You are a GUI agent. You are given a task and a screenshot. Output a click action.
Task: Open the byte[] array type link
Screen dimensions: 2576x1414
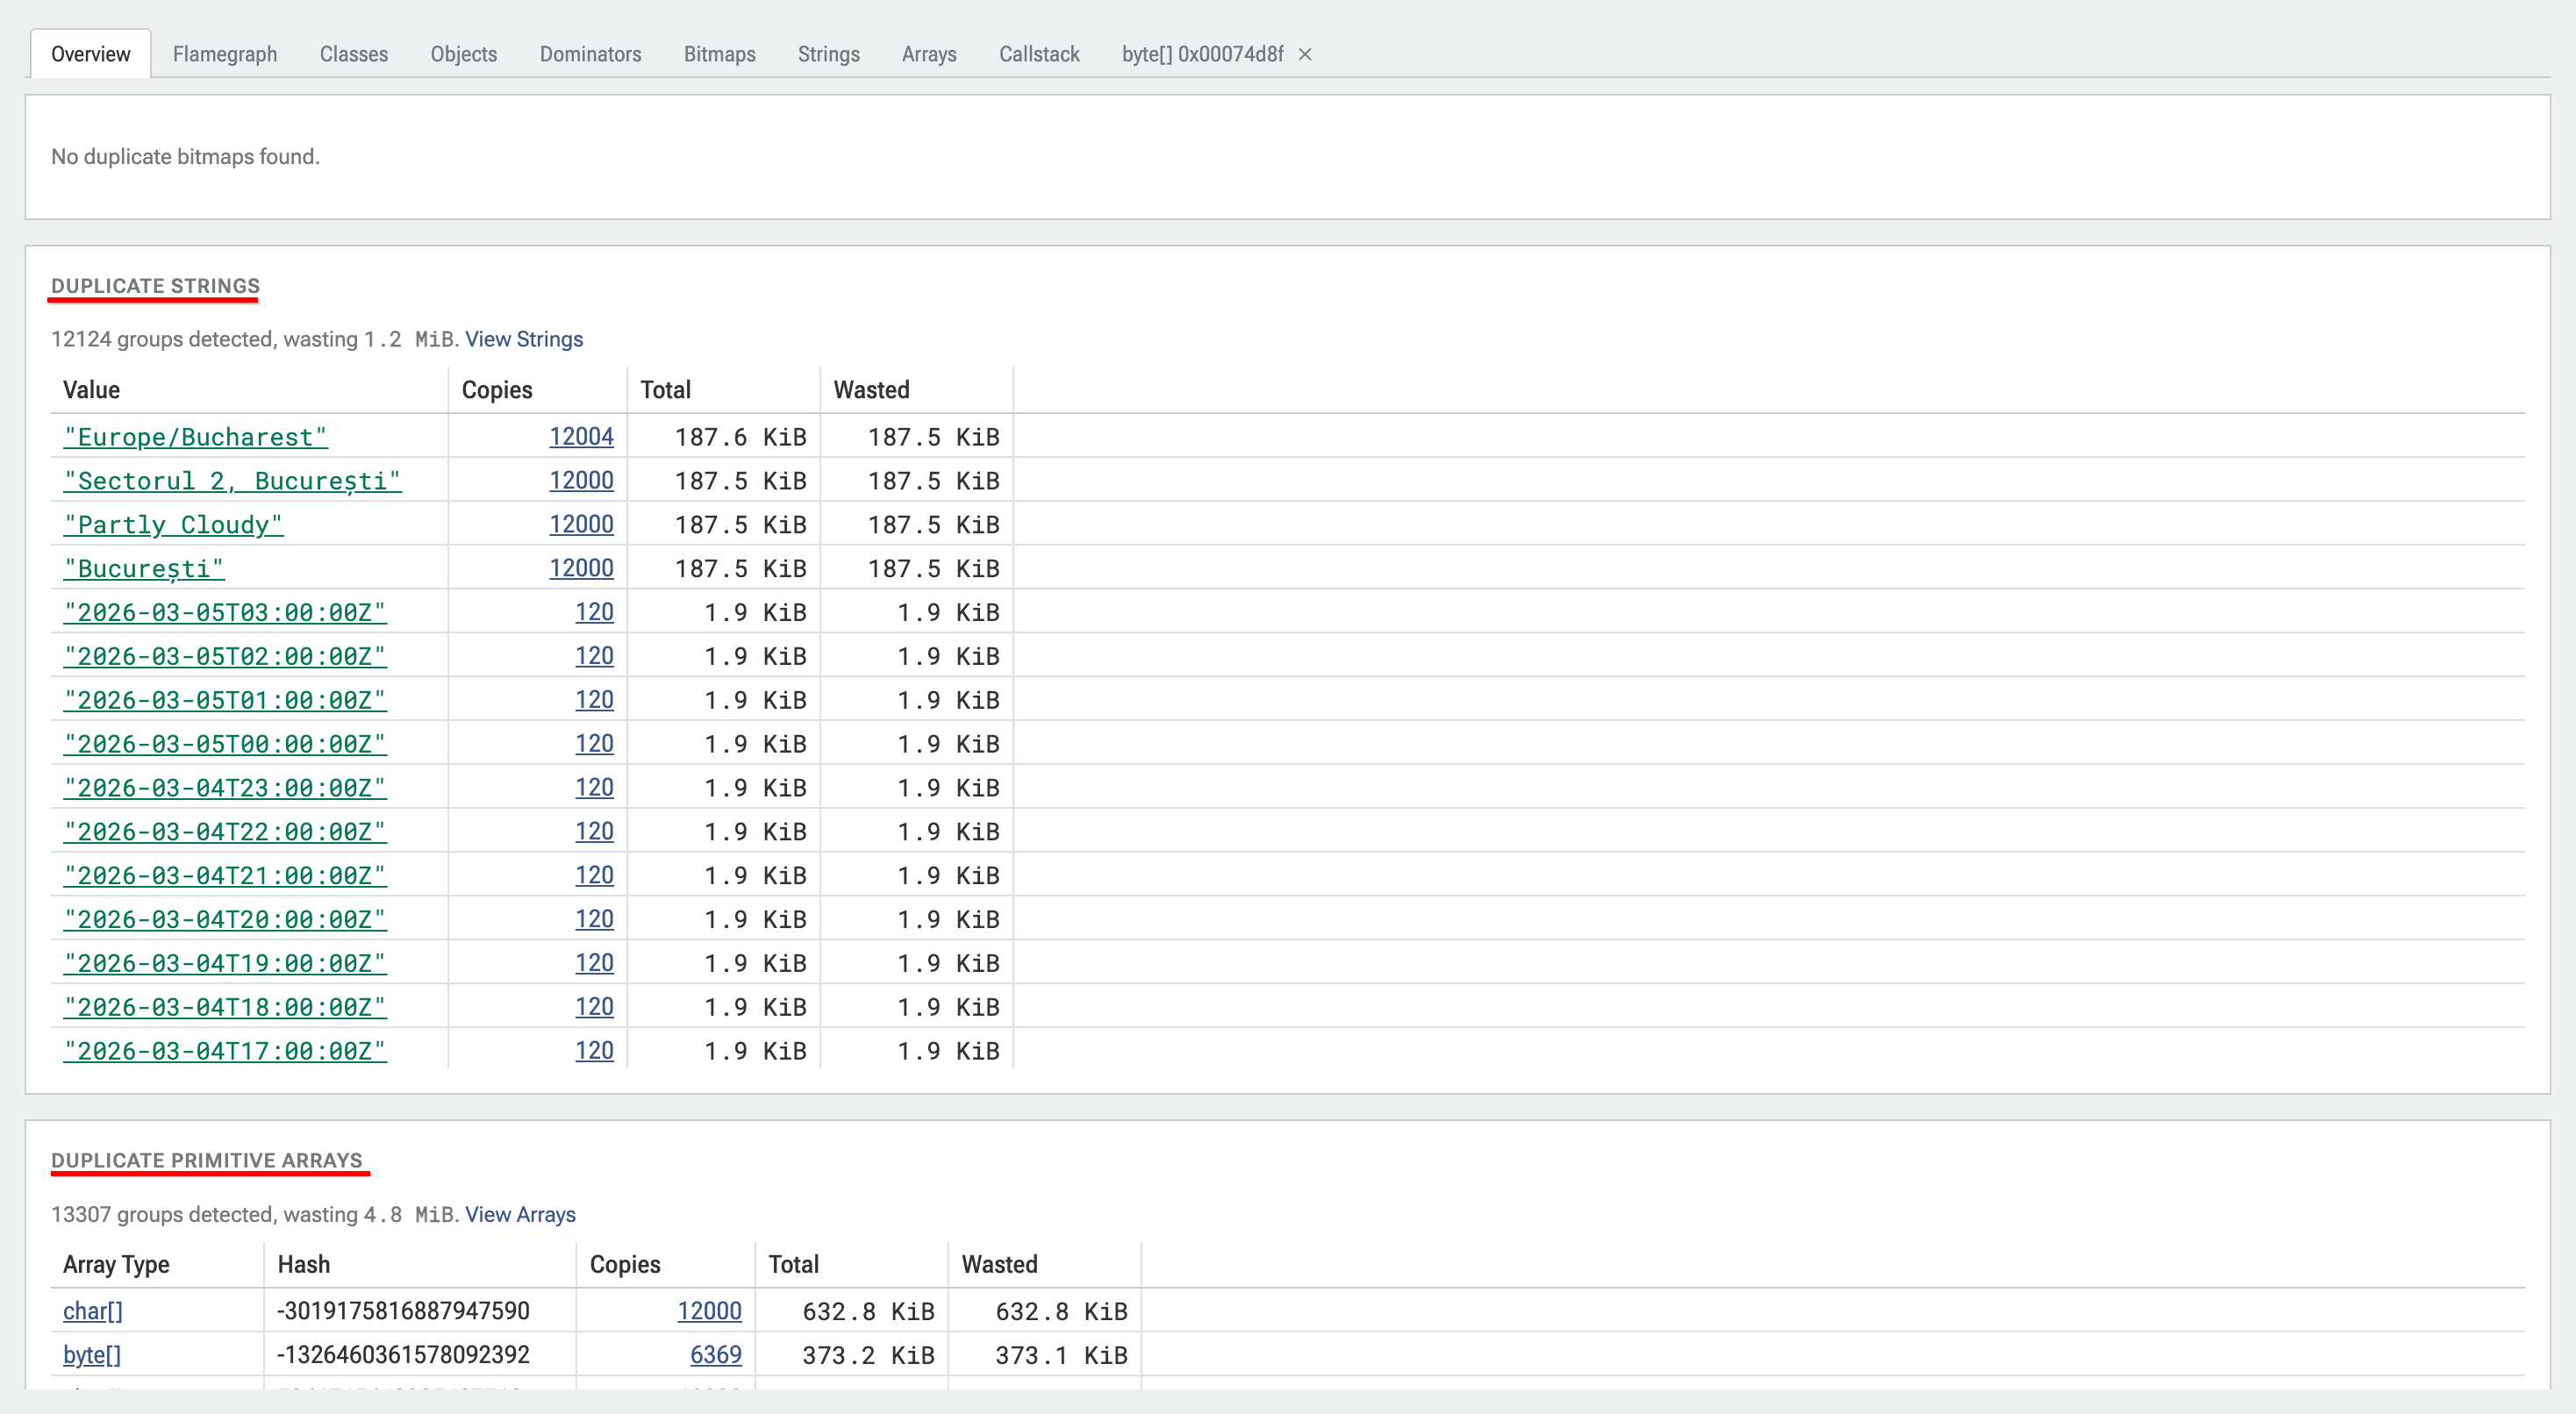click(x=92, y=1355)
